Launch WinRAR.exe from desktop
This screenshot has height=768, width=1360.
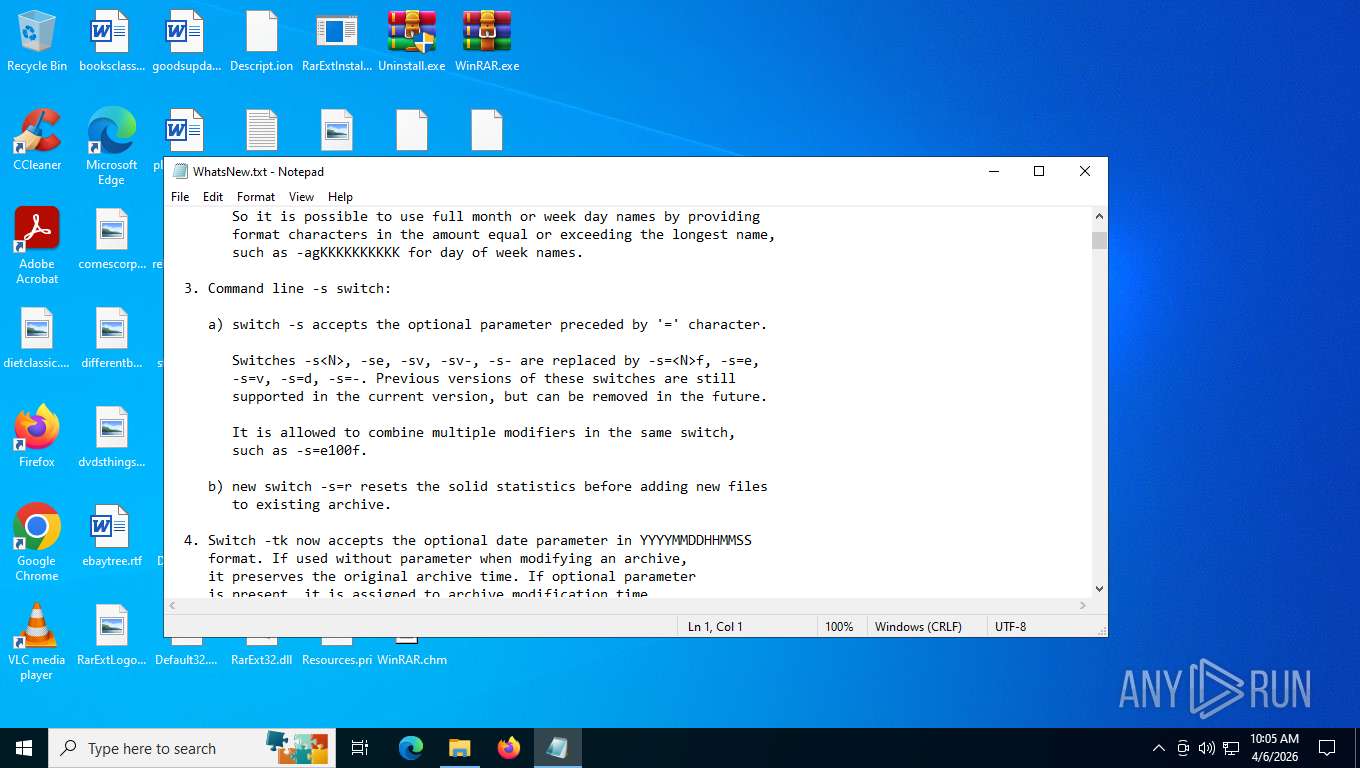[487, 41]
